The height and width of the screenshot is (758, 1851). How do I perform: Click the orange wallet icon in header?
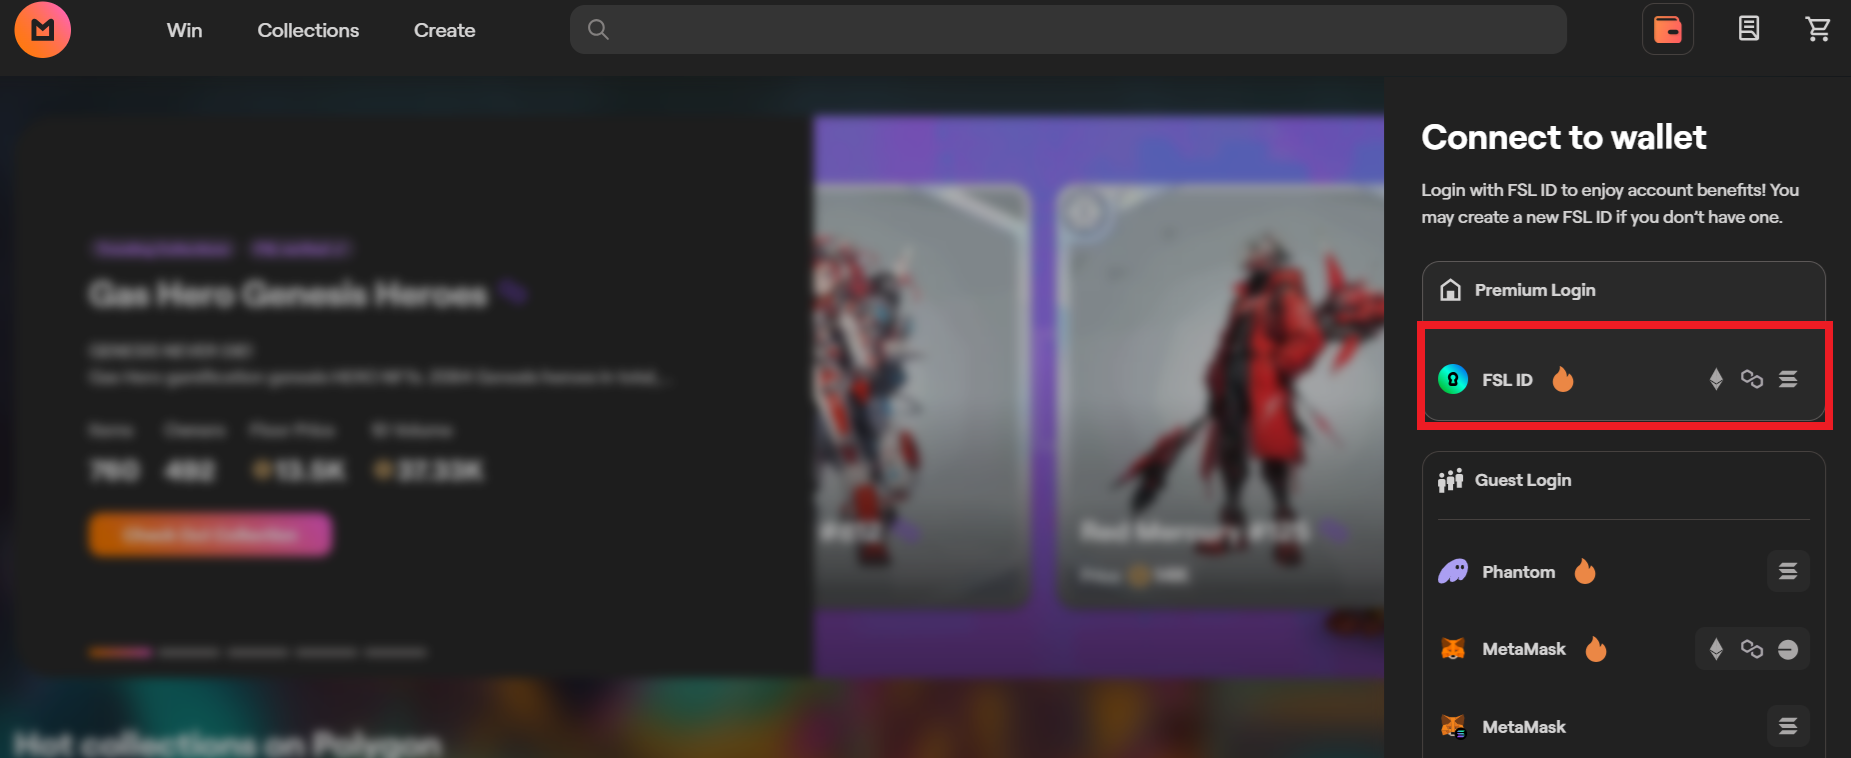(x=1667, y=29)
